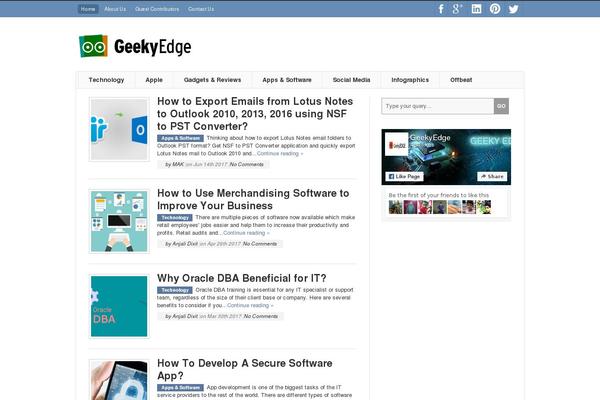
Task: Open No Comments on Oracle DBA post
Action: [x=261, y=316]
